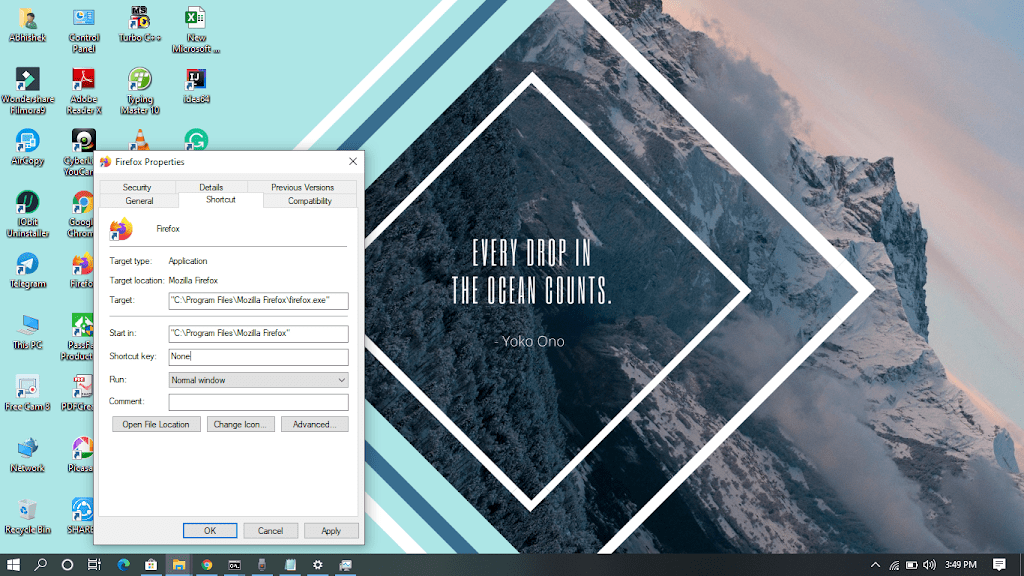Open the Run window mode dropdown
The image size is (1024, 576).
[258, 380]
